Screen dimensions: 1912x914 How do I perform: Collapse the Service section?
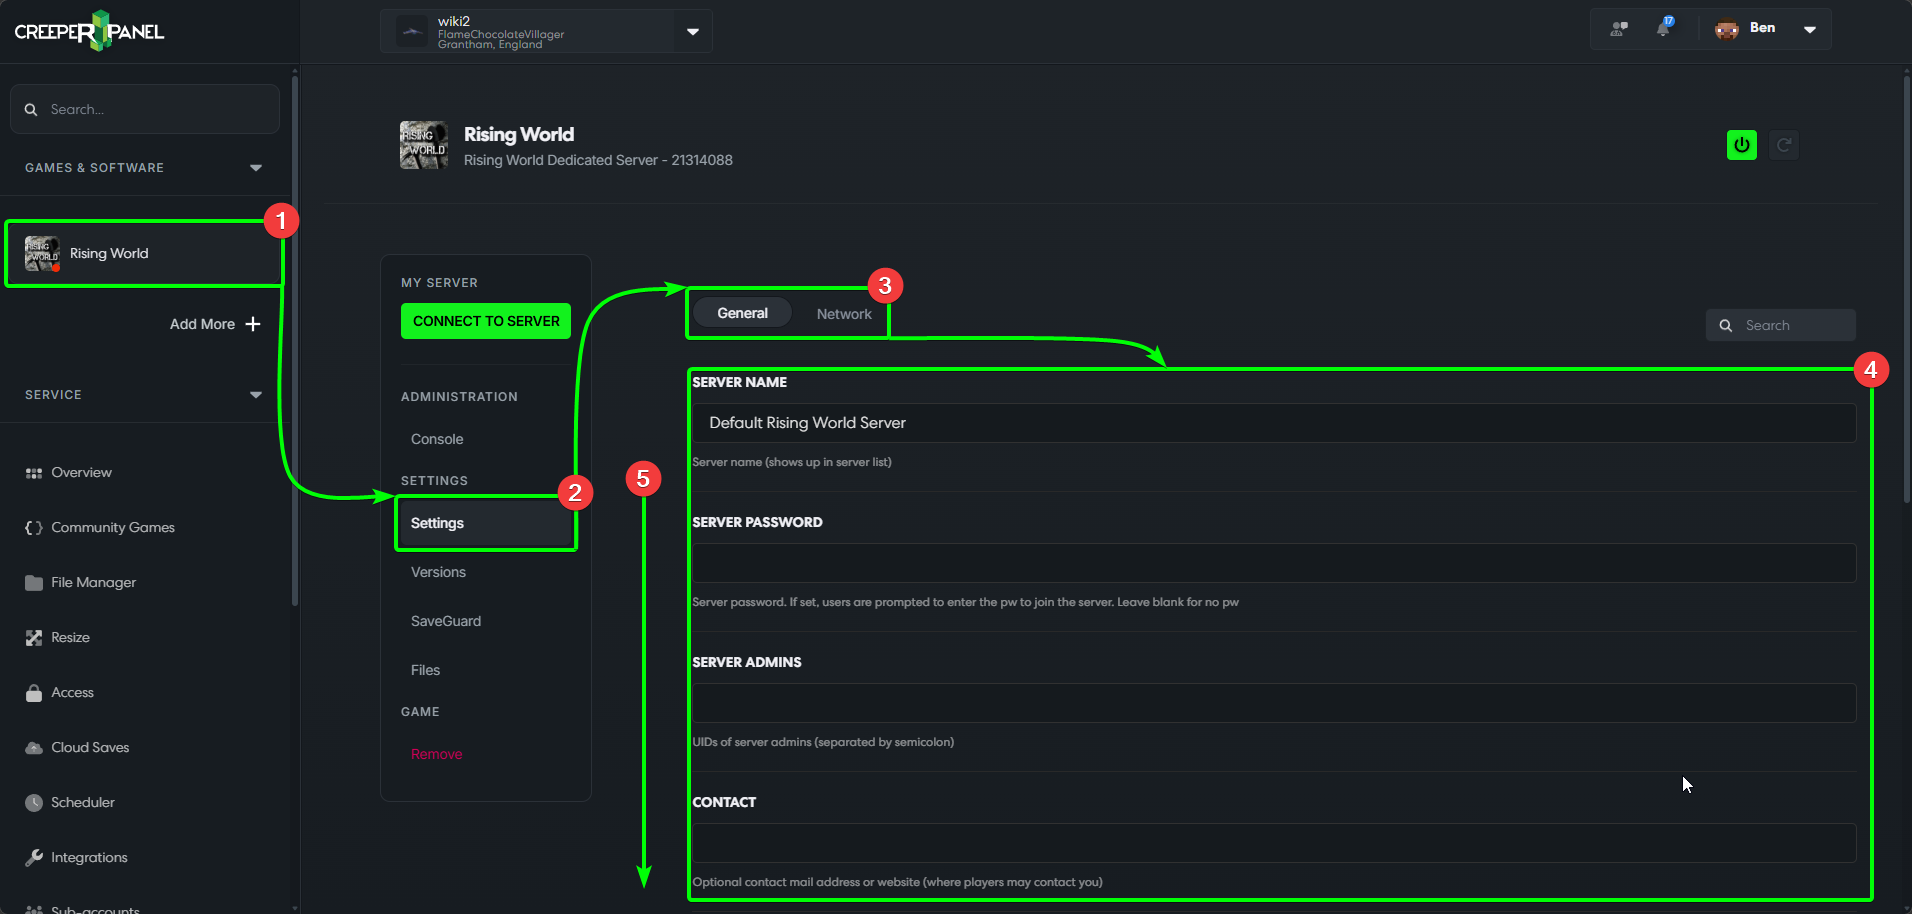pyautogui.click(x=256, y=395)
